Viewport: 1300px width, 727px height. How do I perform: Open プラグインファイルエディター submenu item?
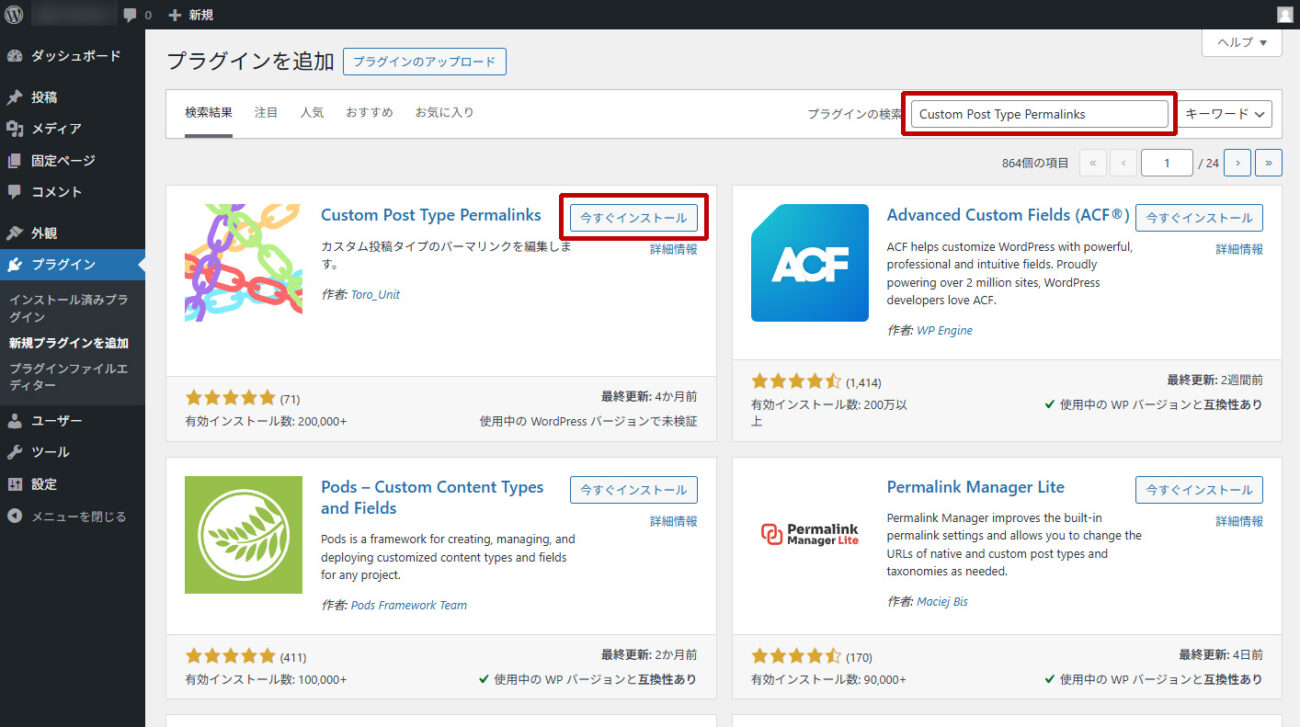pos(68,377)
